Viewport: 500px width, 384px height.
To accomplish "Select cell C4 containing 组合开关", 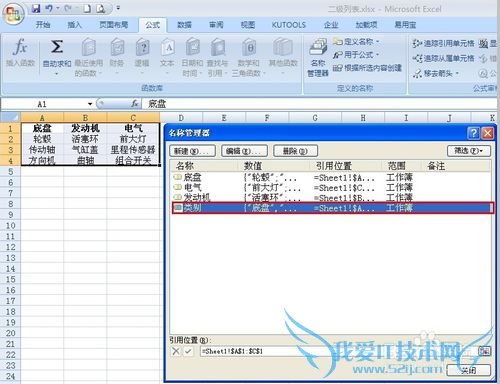I will point(133,160).
